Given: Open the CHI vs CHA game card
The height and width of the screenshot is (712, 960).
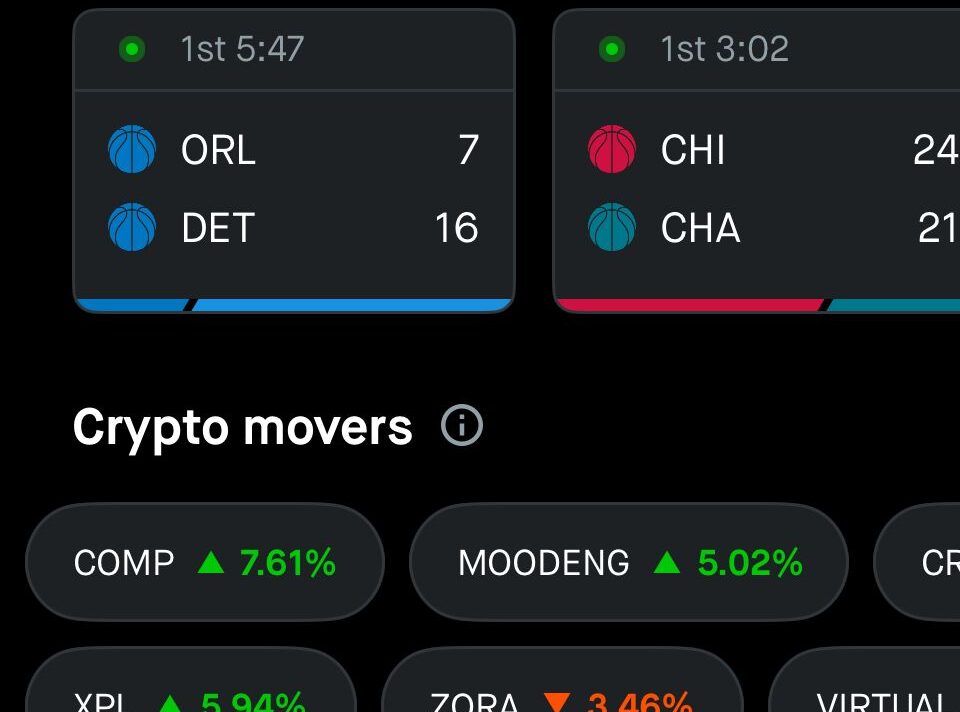Looking at the screenshot, I should [x=758, y=160].
